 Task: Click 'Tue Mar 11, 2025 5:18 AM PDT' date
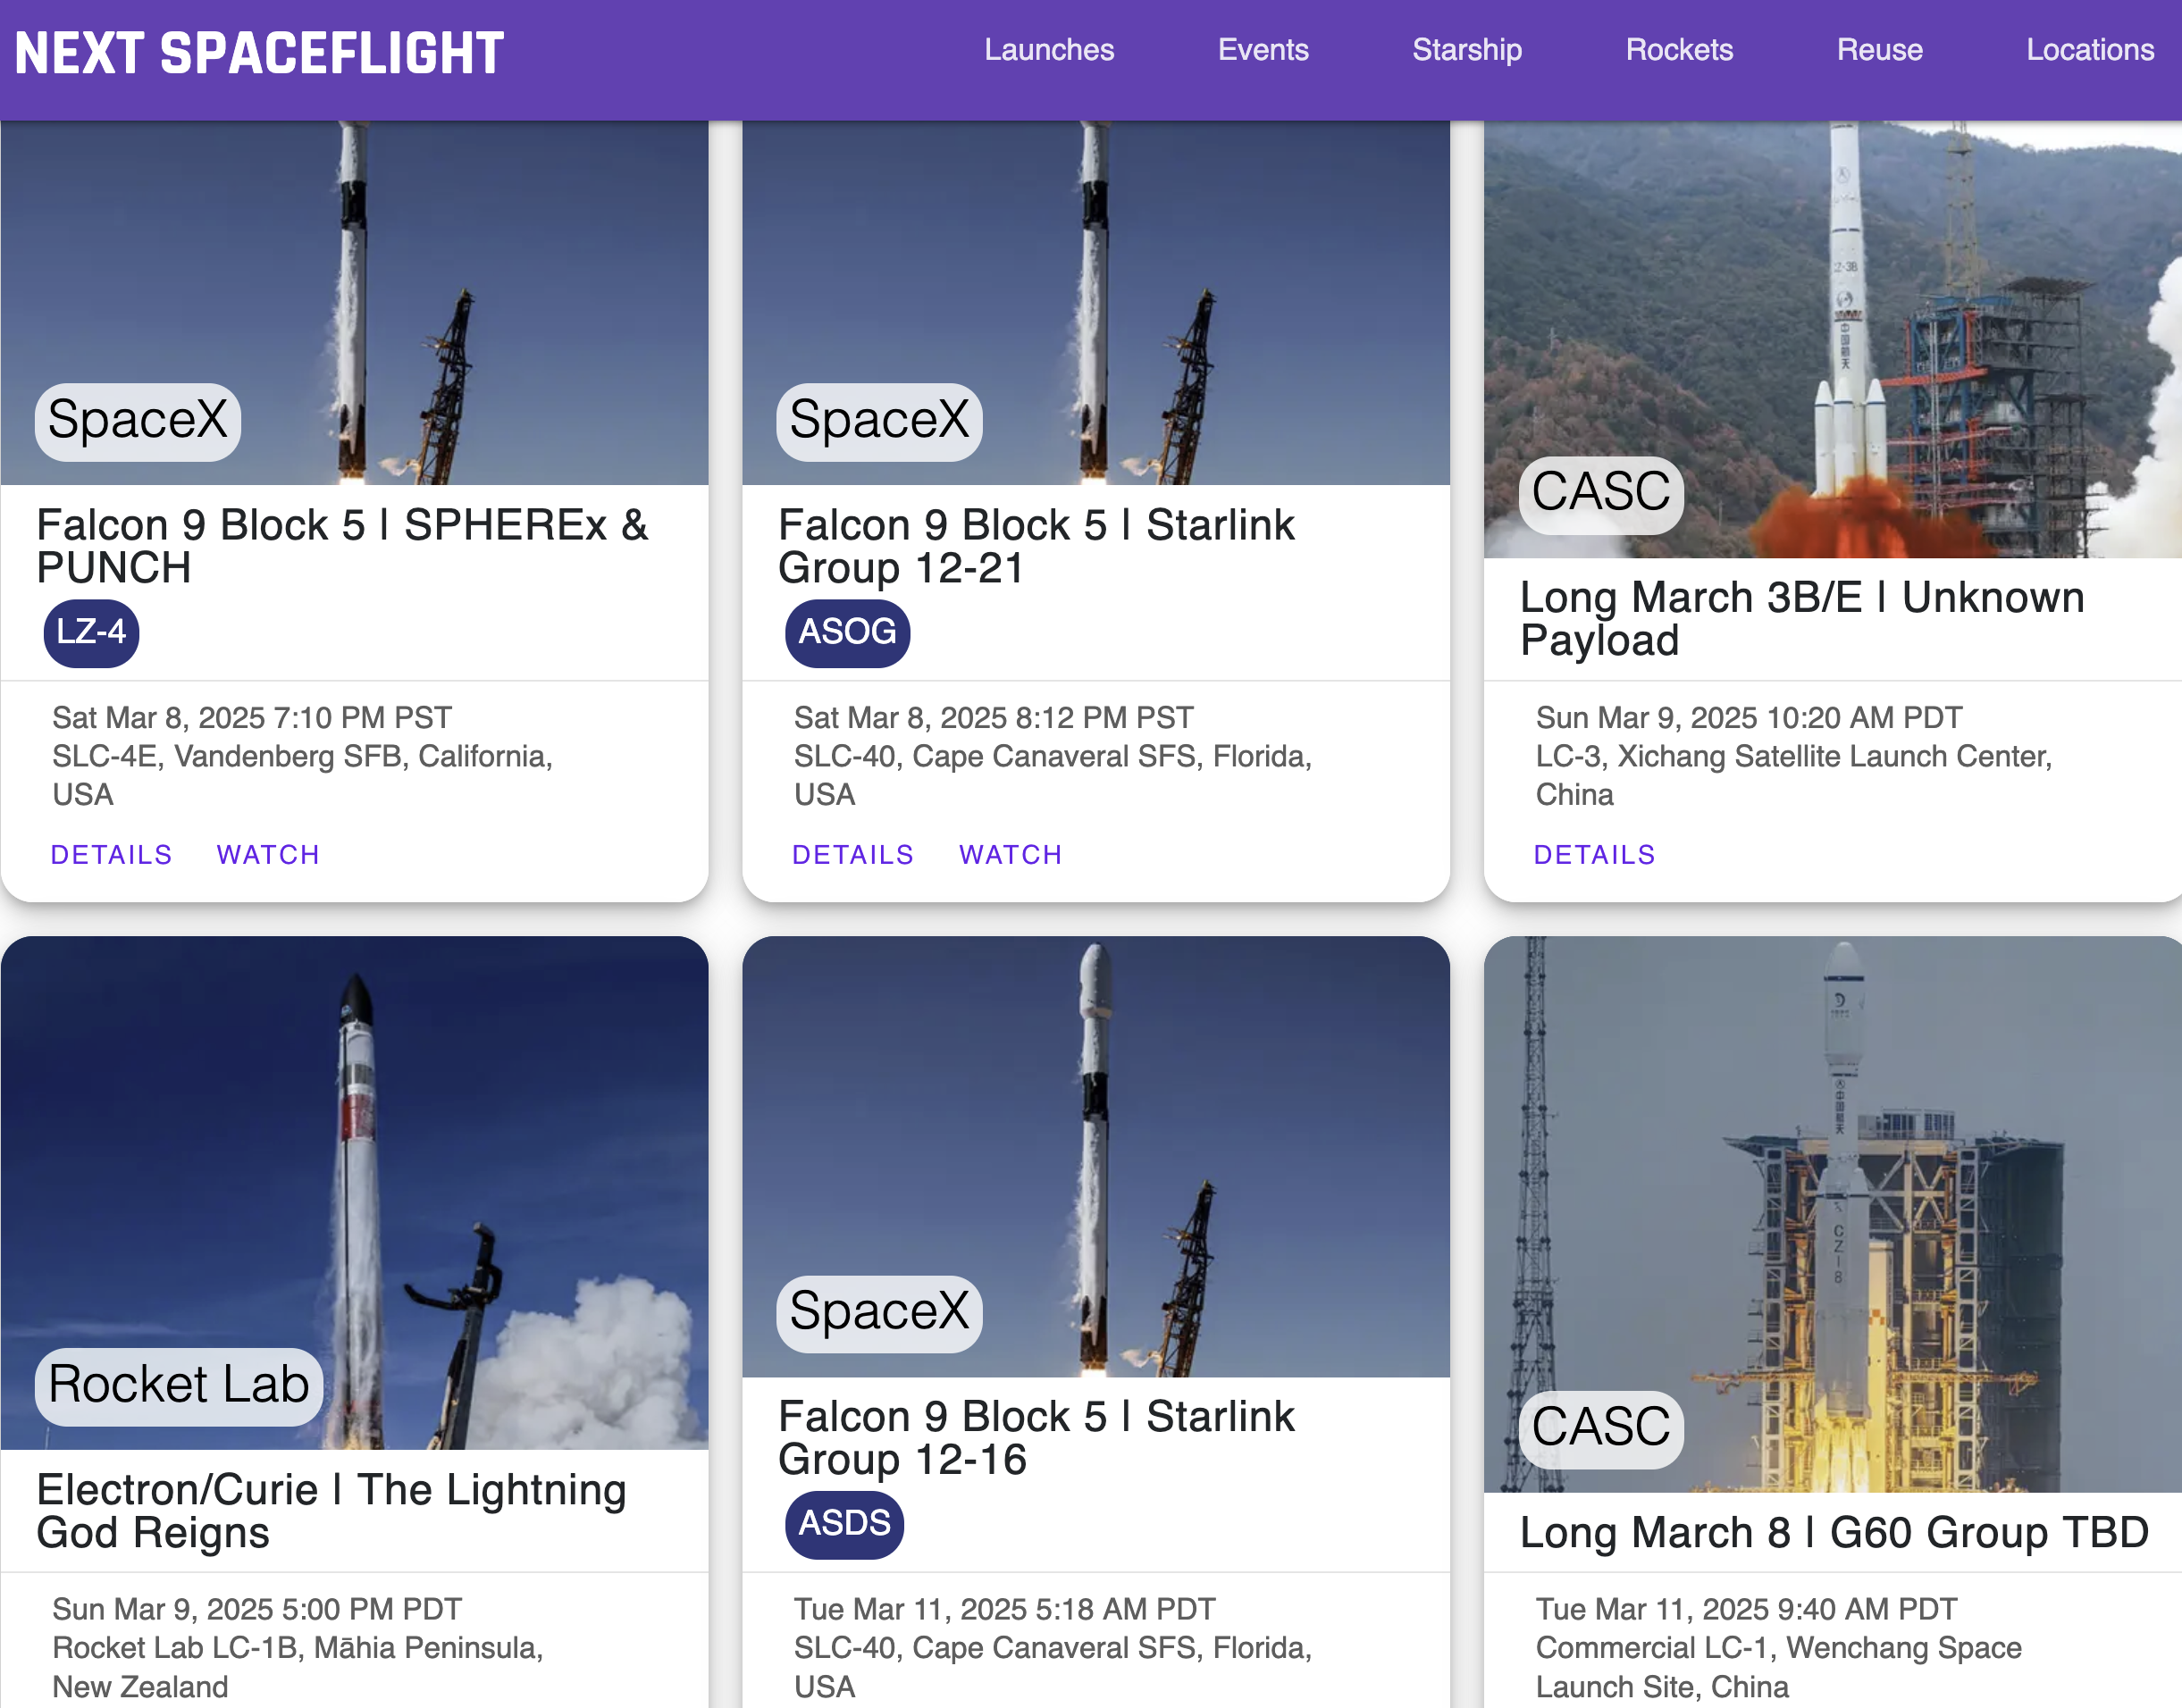(x=1005, y=1609)
